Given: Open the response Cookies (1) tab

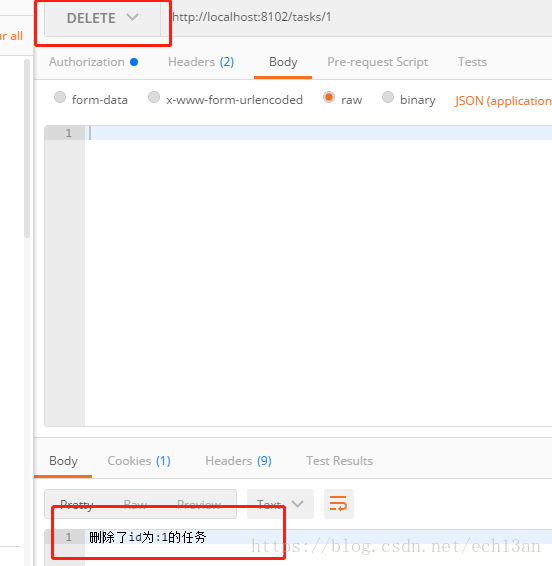Looking at the screenshot, I should [x=139, y=461].
